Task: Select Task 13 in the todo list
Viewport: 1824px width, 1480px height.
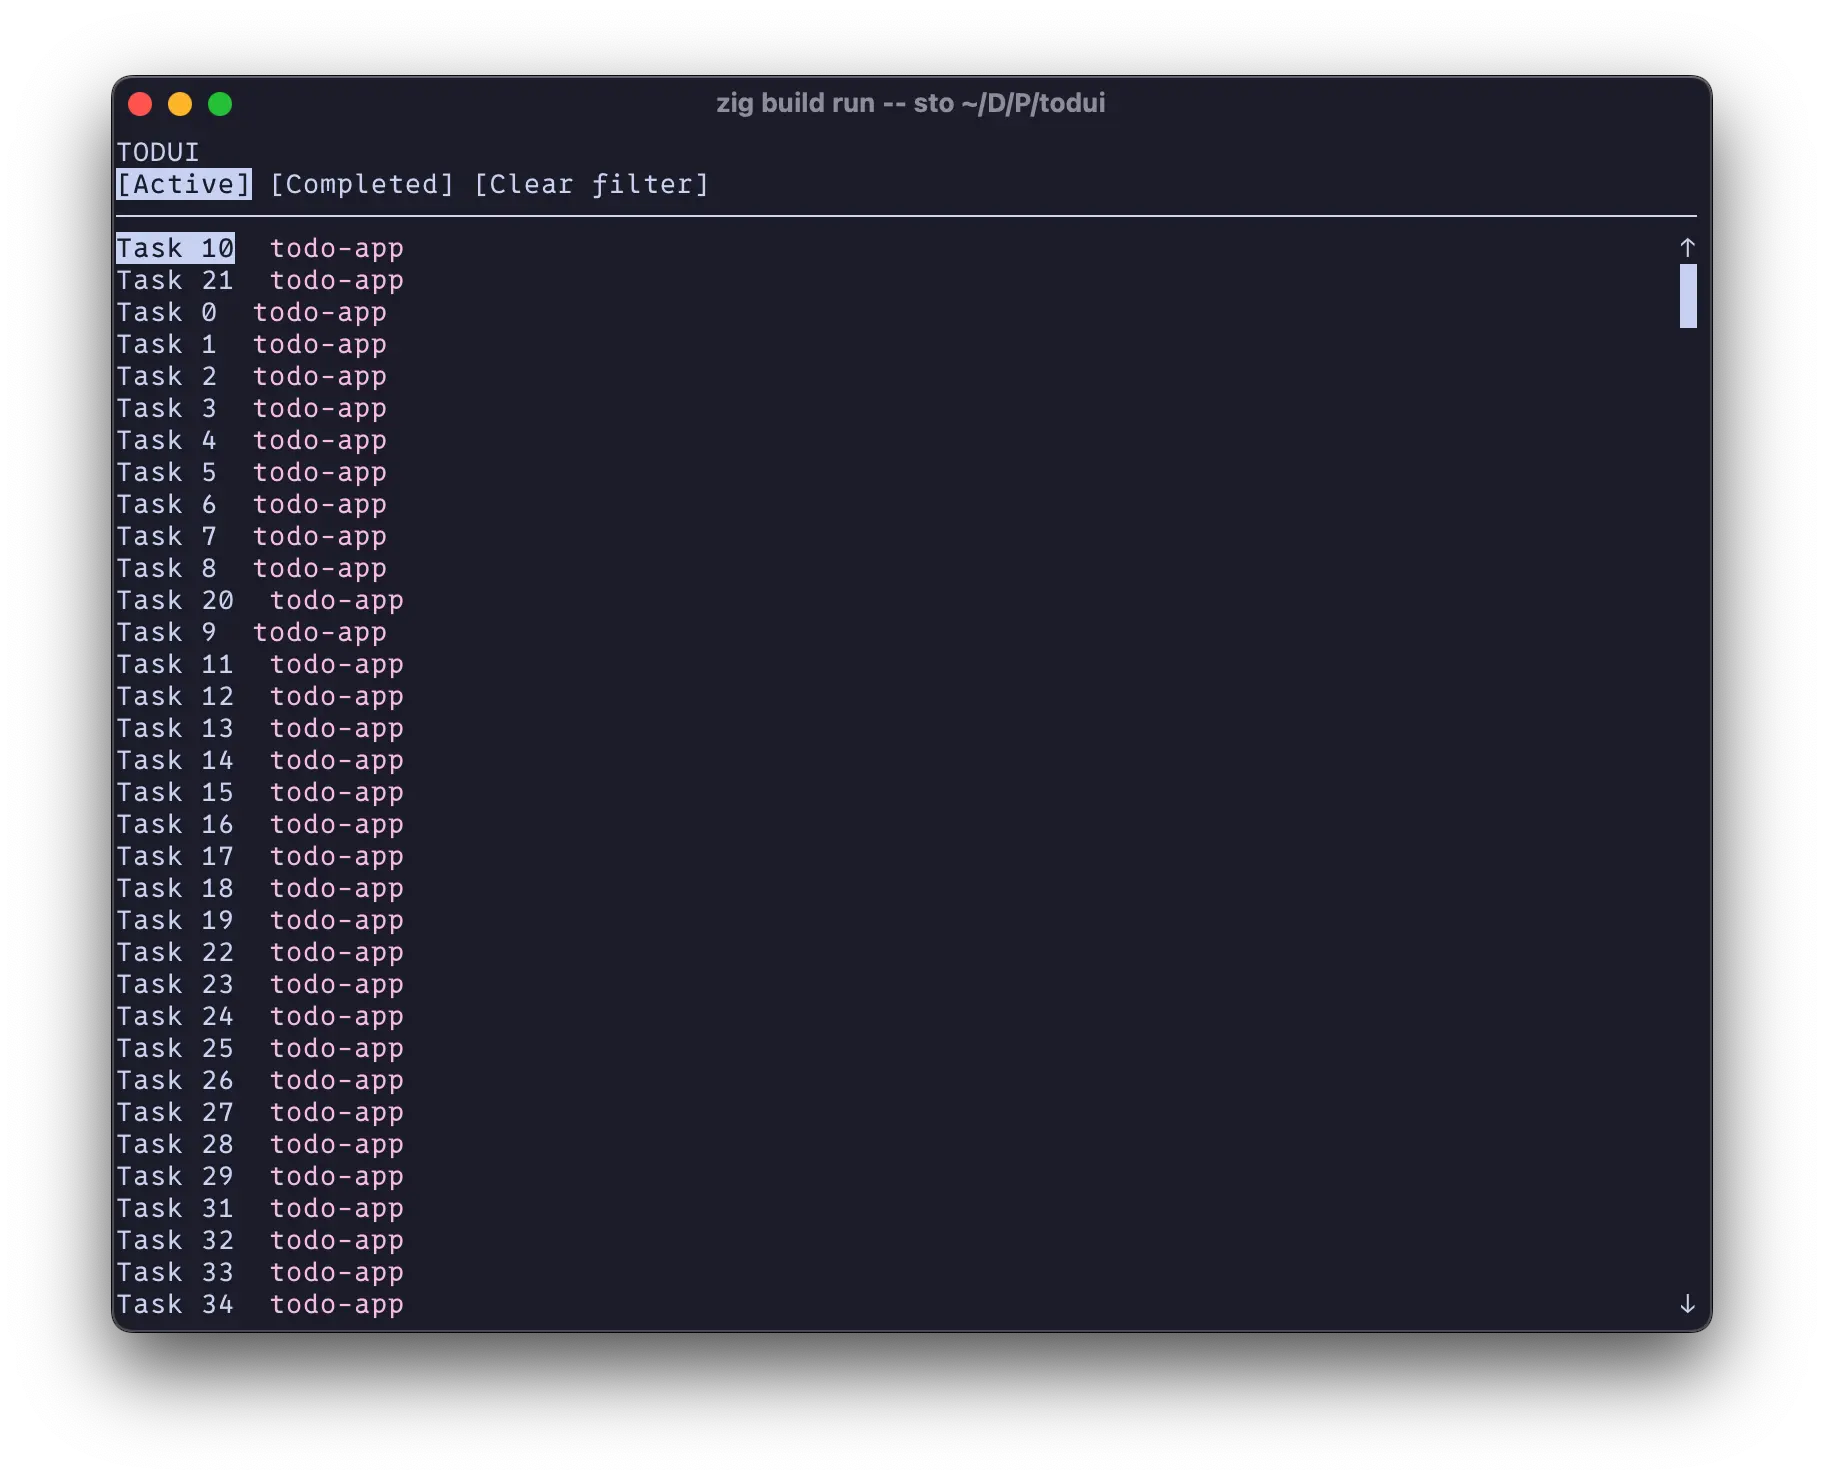Action: (x=176, y=728)
